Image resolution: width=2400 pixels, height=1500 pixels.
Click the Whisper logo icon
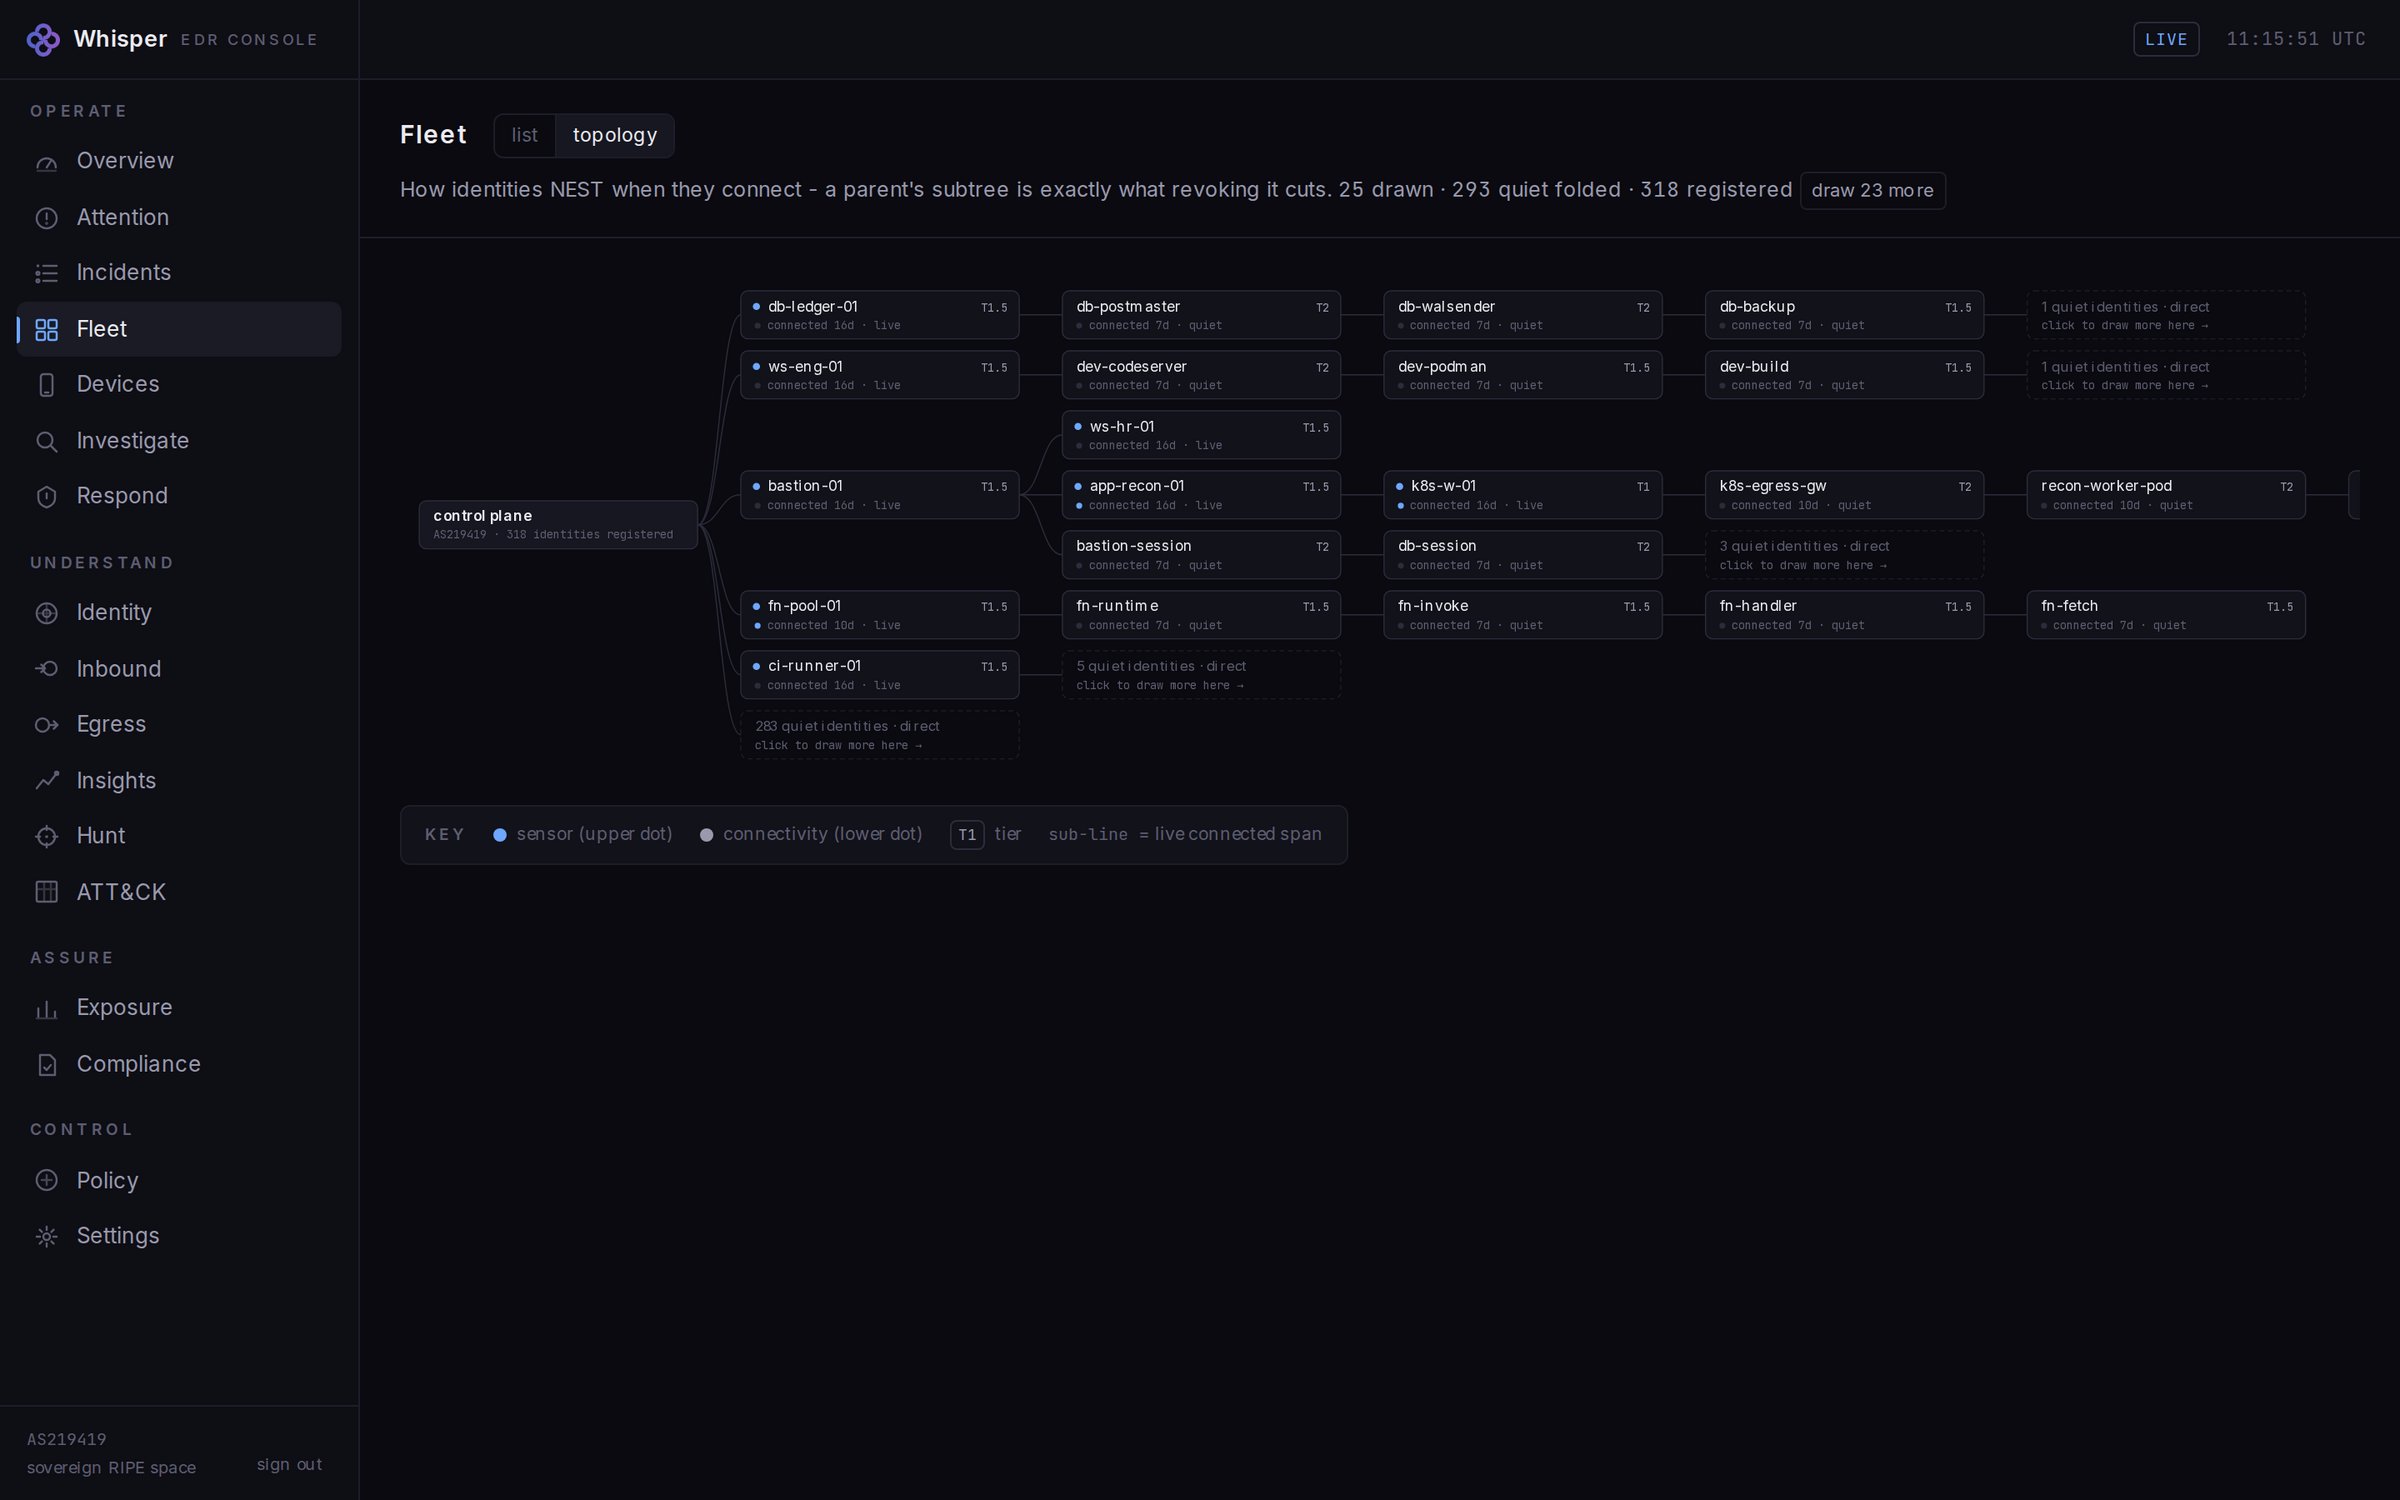[x=43, y=39]
